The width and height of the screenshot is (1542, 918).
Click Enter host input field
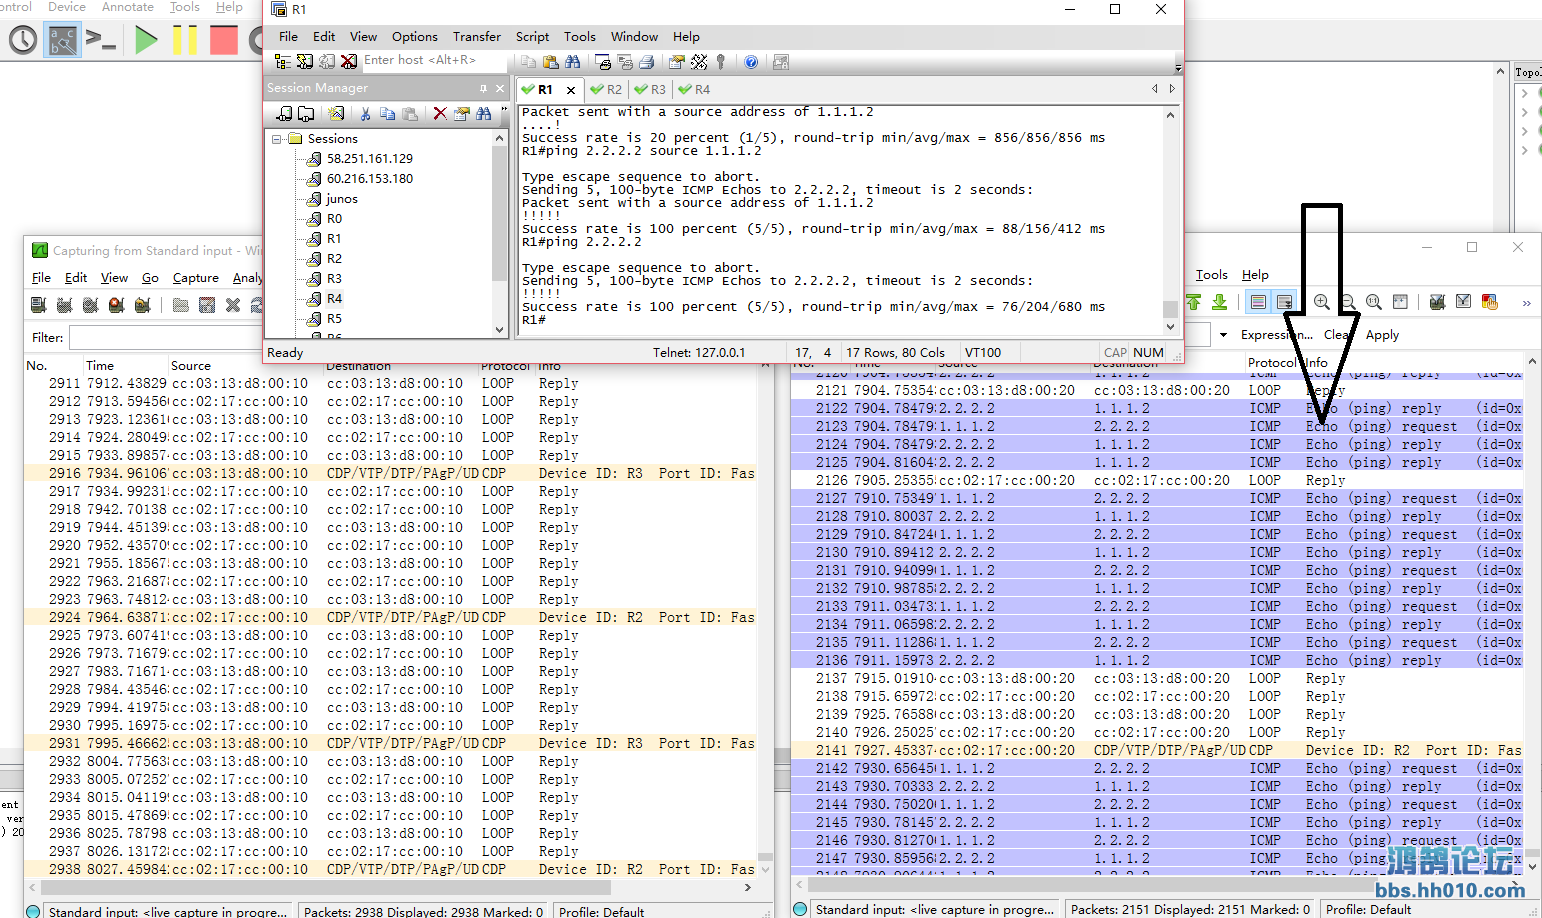pos(435,61)
